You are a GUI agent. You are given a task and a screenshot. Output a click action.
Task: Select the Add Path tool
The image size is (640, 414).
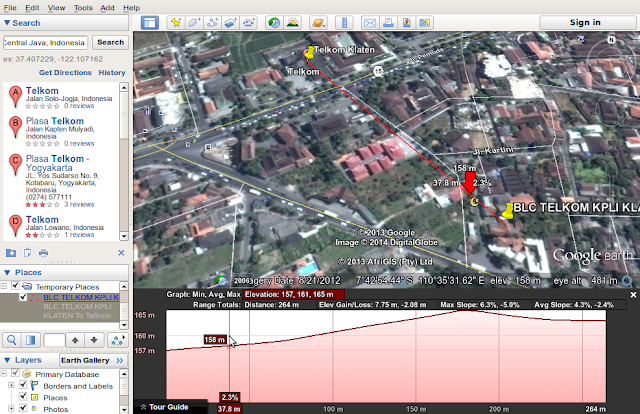pos(212,22)
